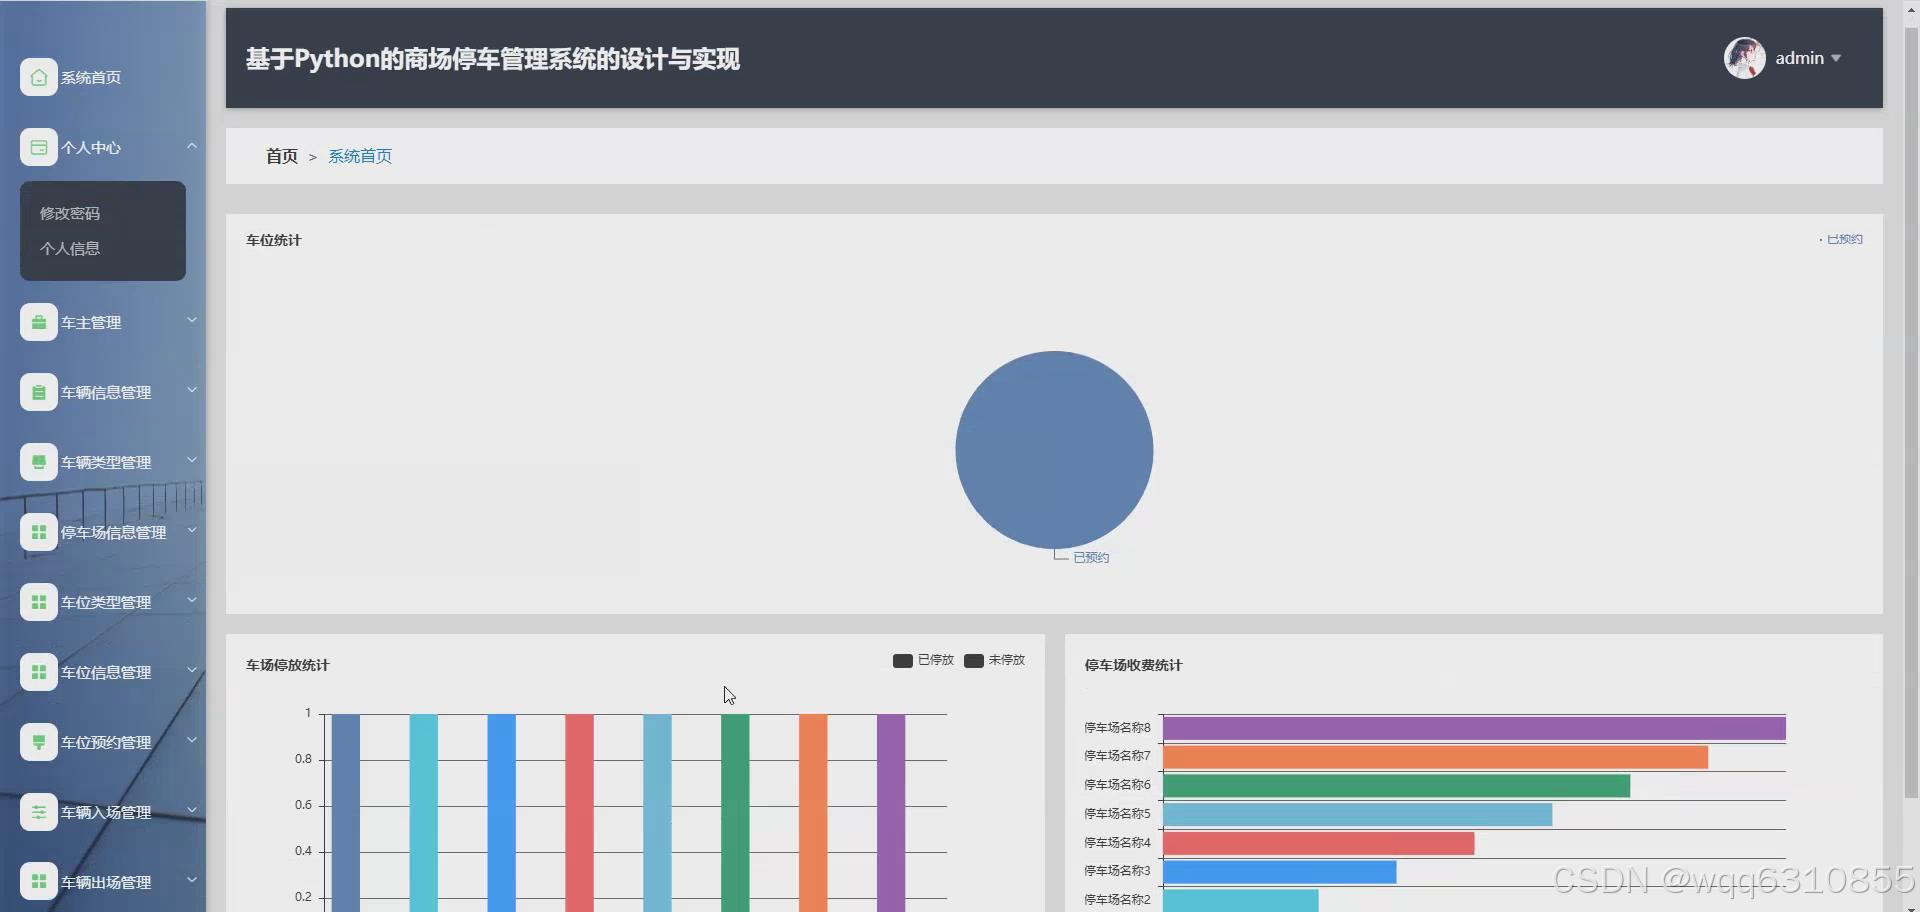
Task: Expand the 车位预约管理 chevron
Action: click(x=192, y=740)
